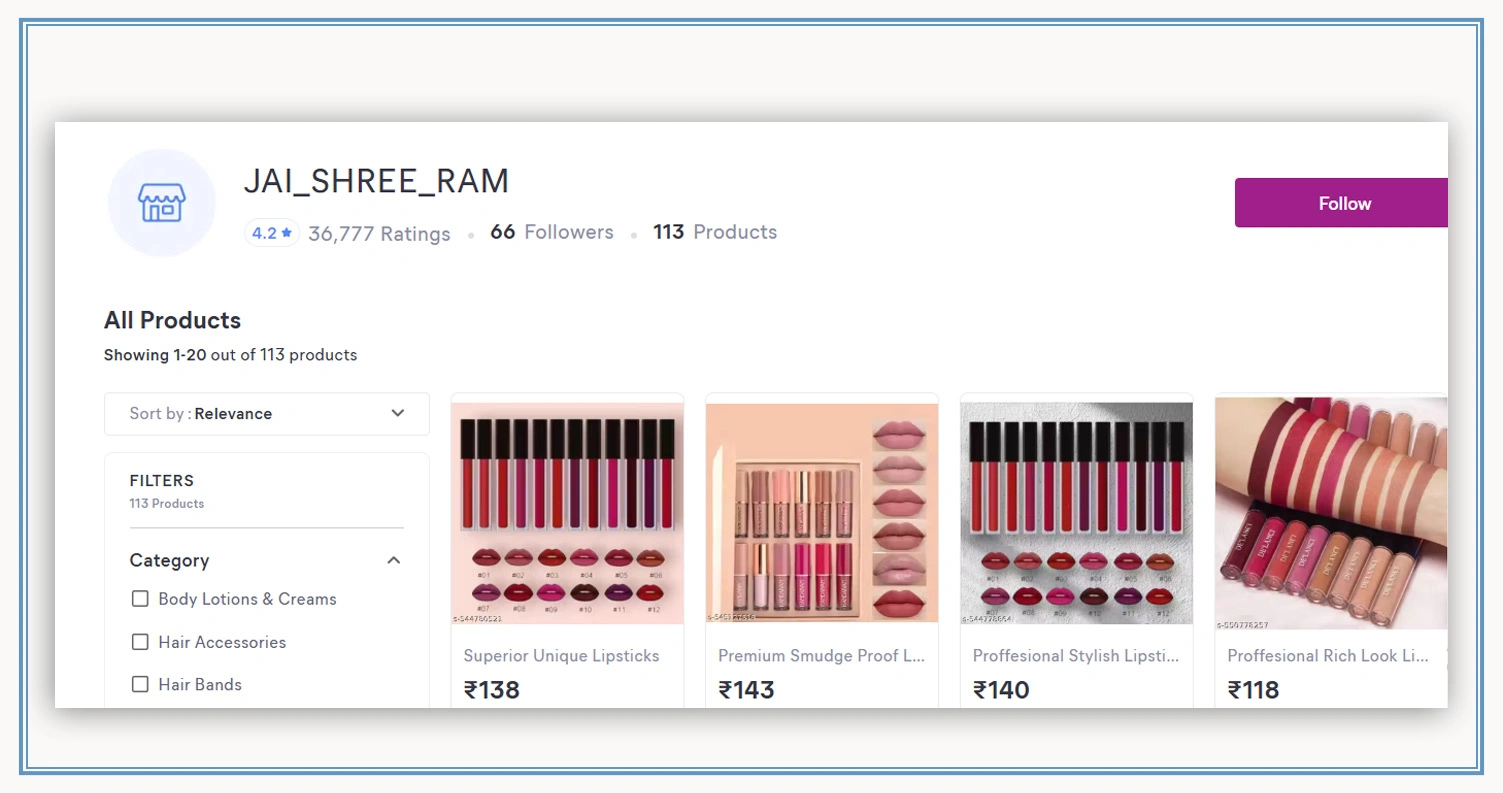The image size is (1503, 793).
Task: Open the Superior Unique Lipsticks product image
Action: 567,513
